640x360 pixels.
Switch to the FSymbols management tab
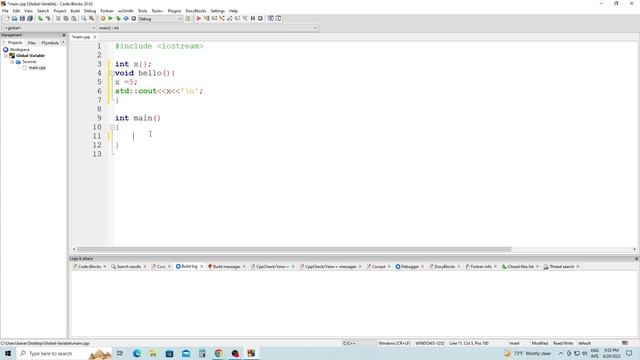(x=50, y=43)
